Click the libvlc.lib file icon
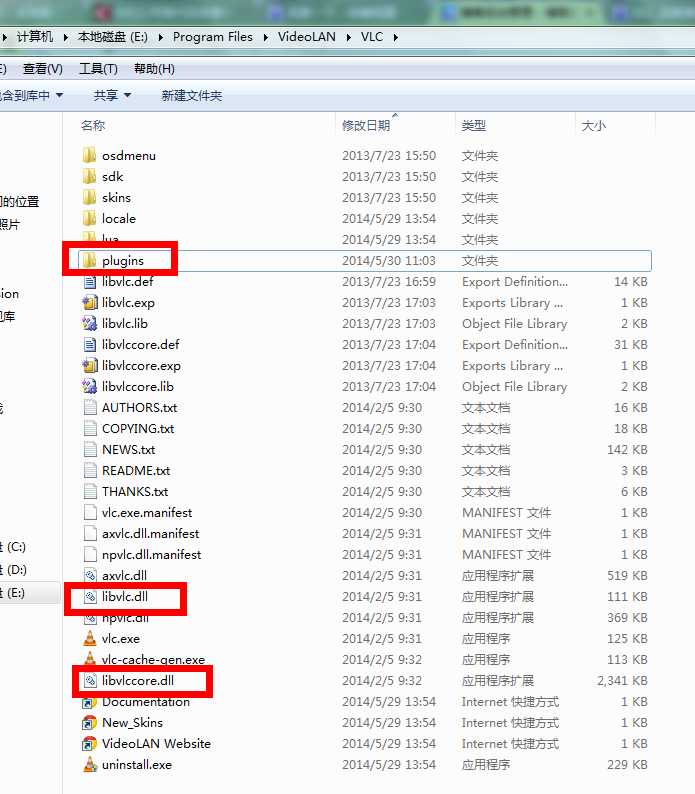The height and width of the screenshot is (794, 695). (x=90, y=323)
